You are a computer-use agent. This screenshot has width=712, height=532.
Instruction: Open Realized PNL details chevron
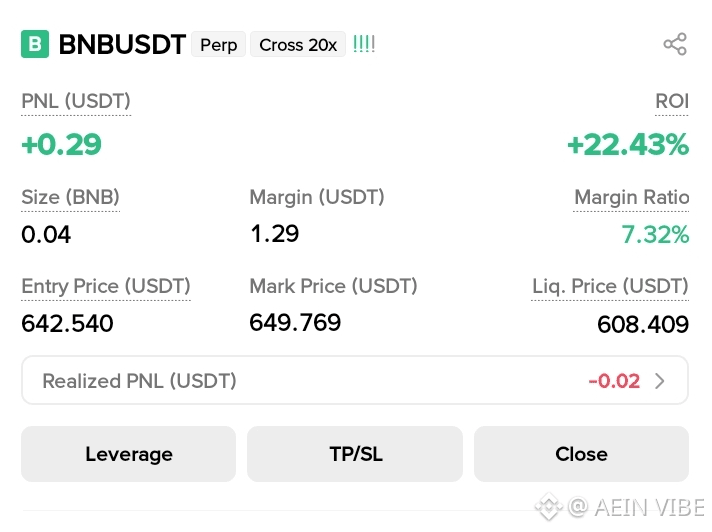660,381
